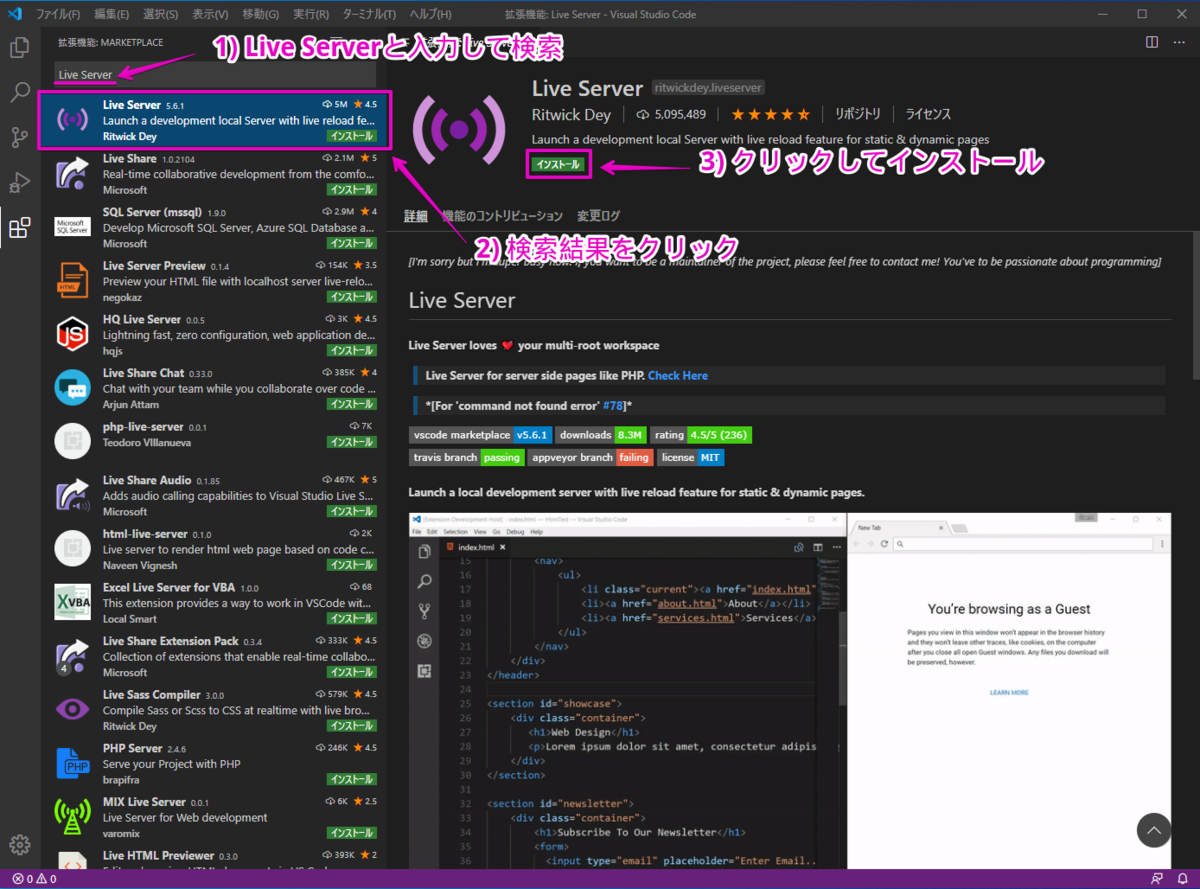Select the php-live-server list entry
Viewport: 1200px width, 889px height.
214,441
